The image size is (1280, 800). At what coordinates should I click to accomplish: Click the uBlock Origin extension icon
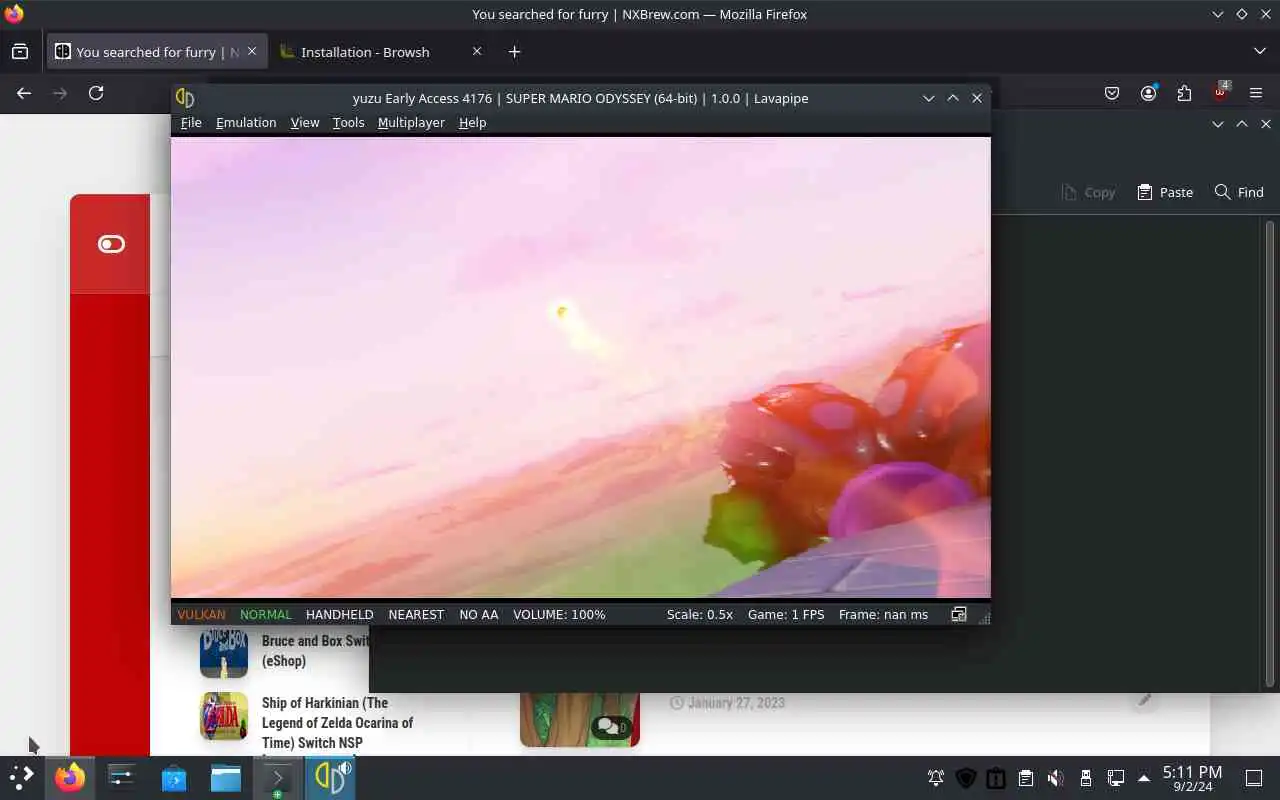coord(1220,93)
